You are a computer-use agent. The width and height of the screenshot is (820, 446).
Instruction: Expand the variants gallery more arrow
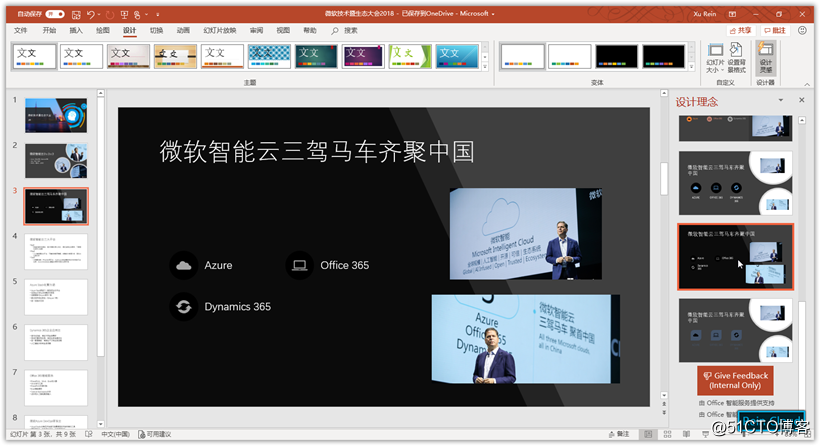click(691, 67)
